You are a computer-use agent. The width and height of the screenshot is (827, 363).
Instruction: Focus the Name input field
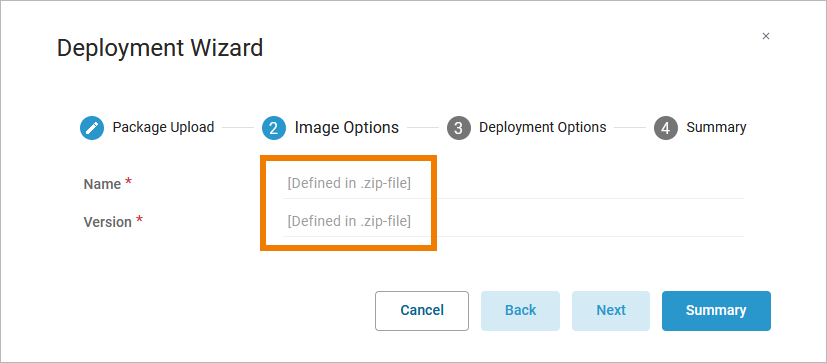(513, 184)
